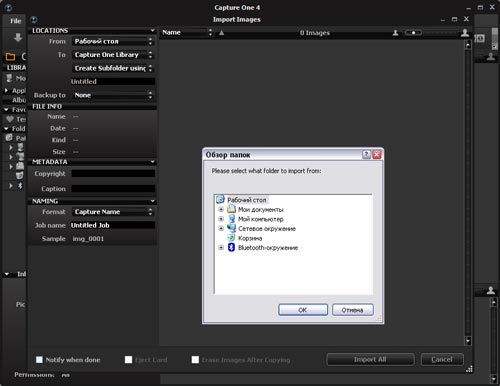Click the Bluetooth-окружение Bluetooth icon

pos(231,247)
